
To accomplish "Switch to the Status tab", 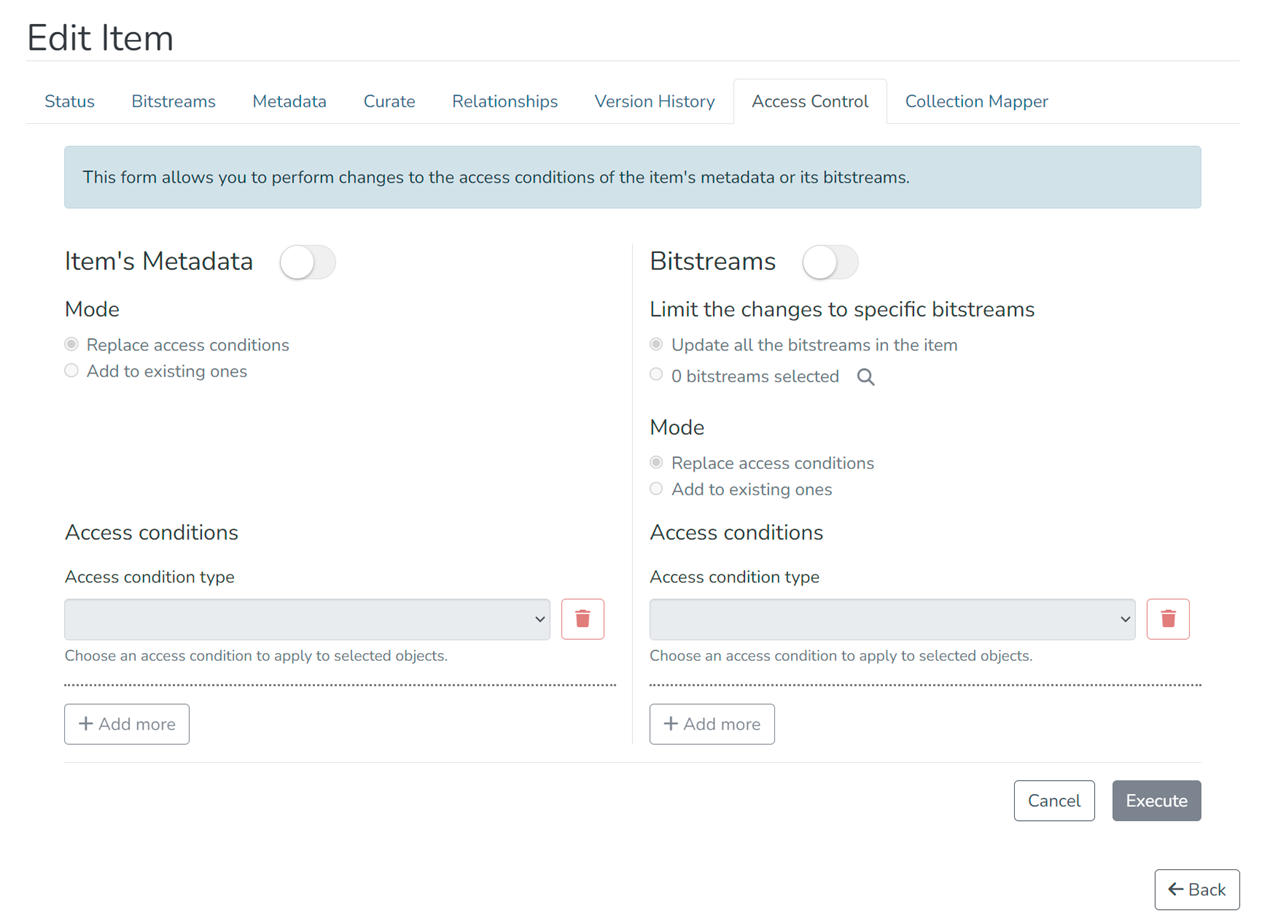I will 69,101.
